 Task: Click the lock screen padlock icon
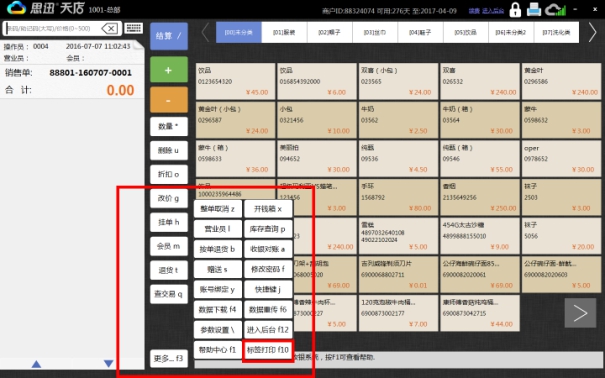515,10
